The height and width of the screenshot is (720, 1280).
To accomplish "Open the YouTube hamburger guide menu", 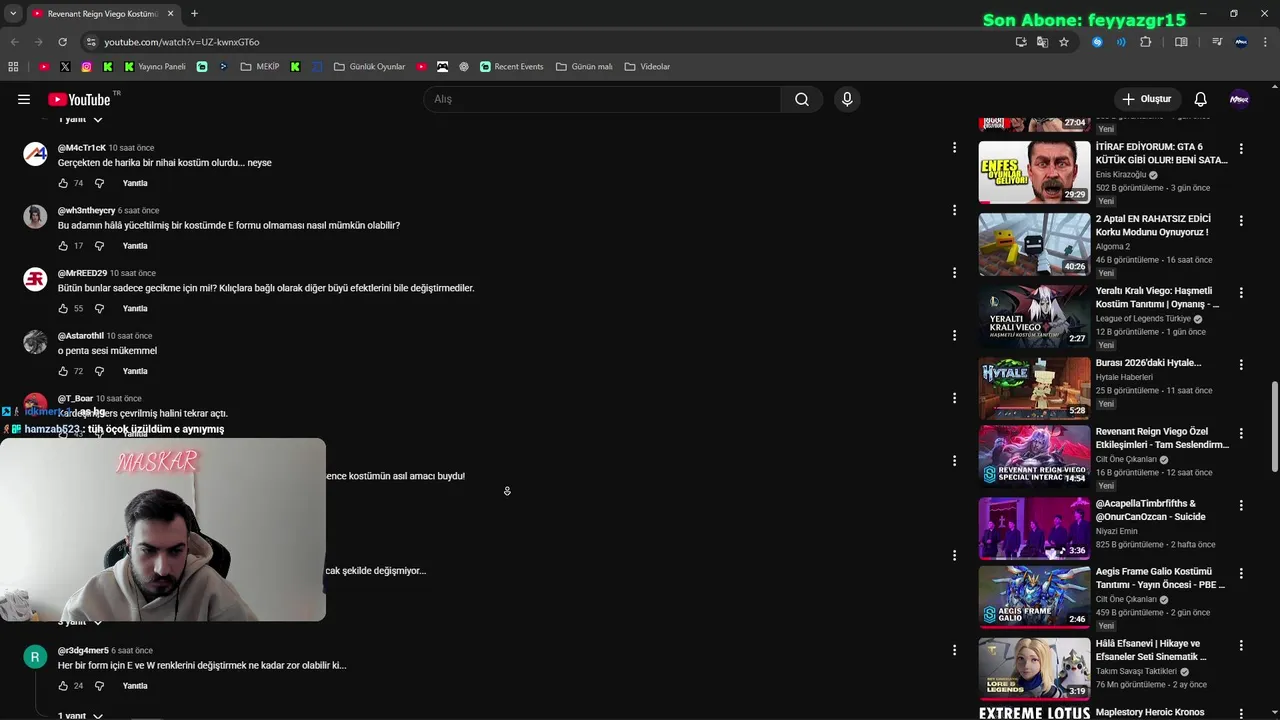I will (x=24, y=99).
